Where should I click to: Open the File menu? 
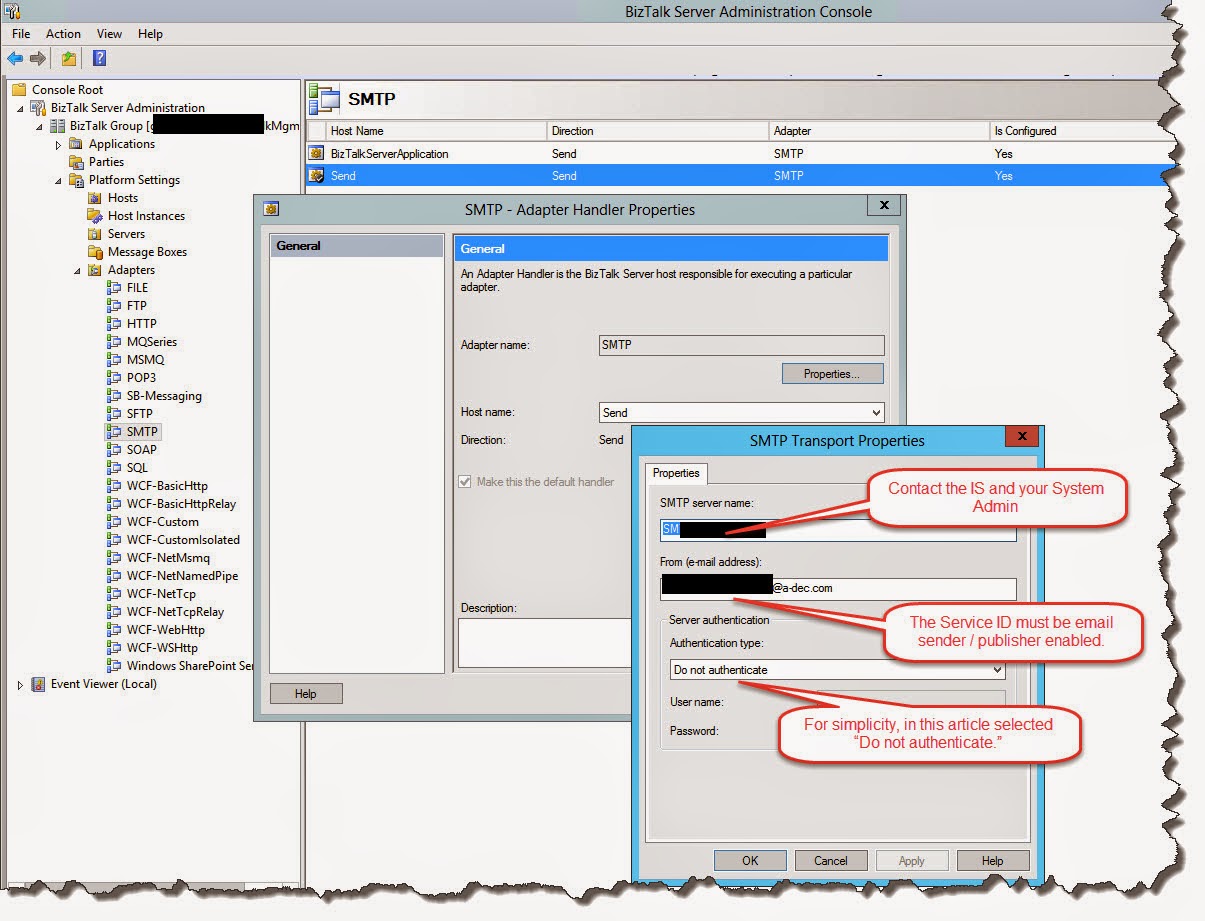[21, 34]
